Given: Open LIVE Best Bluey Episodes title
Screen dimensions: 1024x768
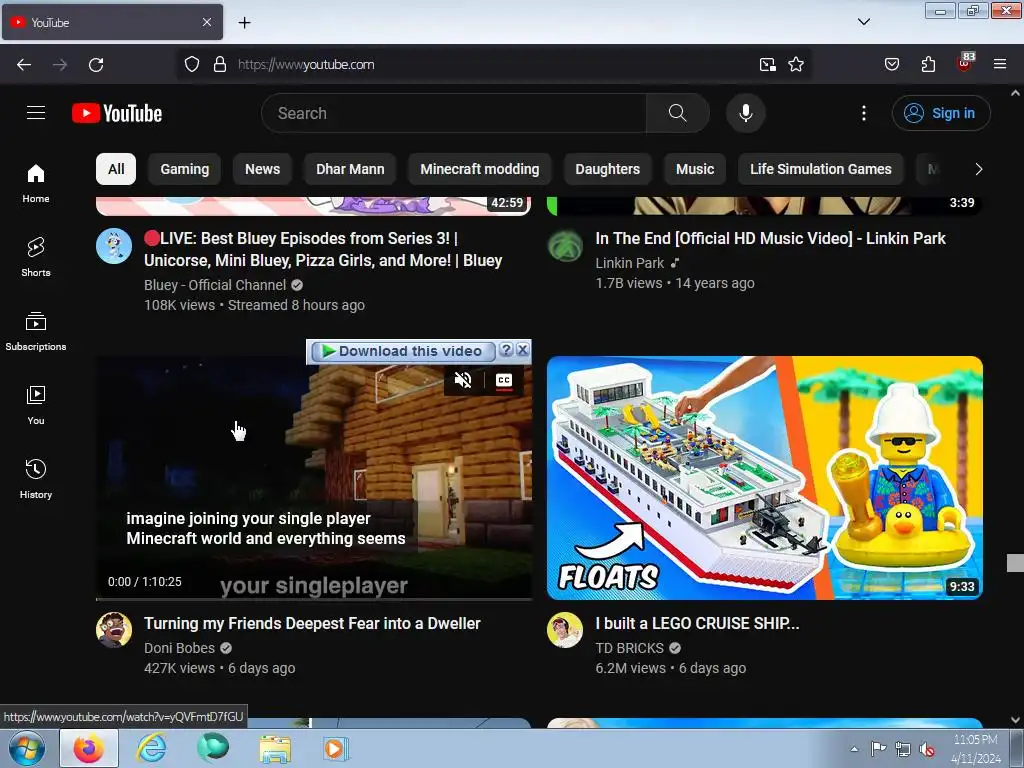Looking at the screenshot, I should [323, 249].
